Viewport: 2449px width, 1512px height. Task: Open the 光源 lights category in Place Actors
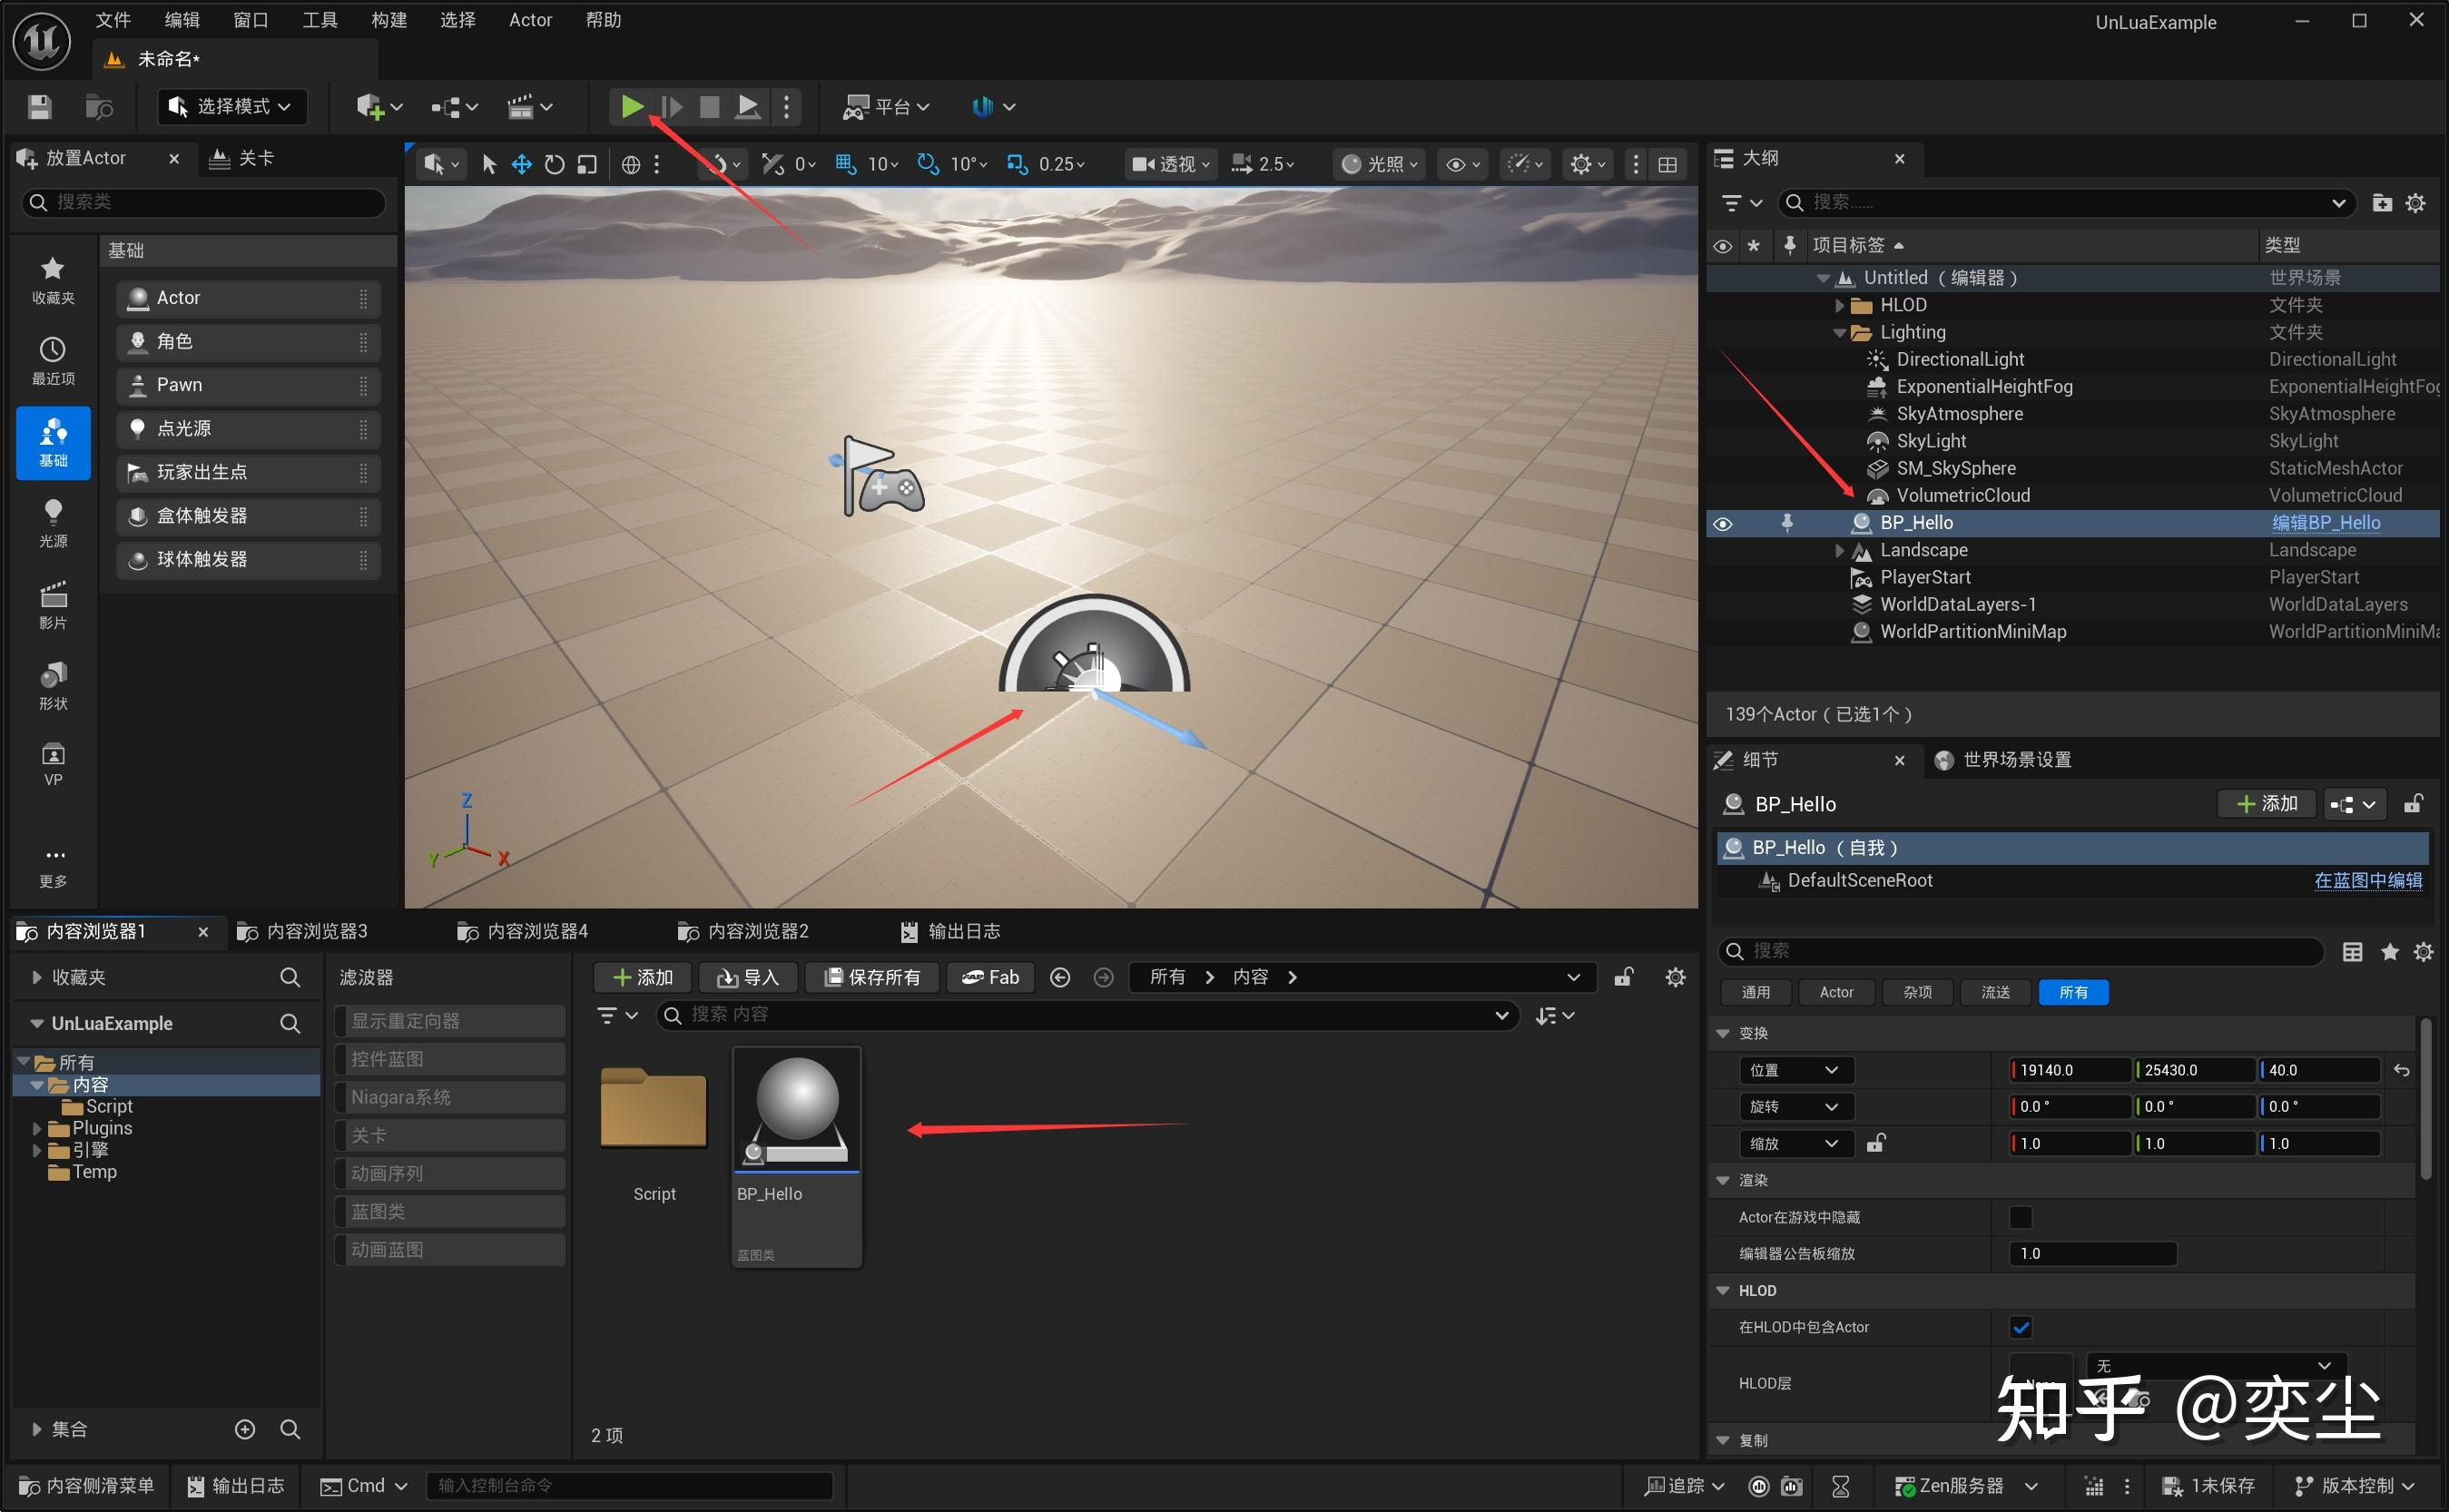[53, 524]
